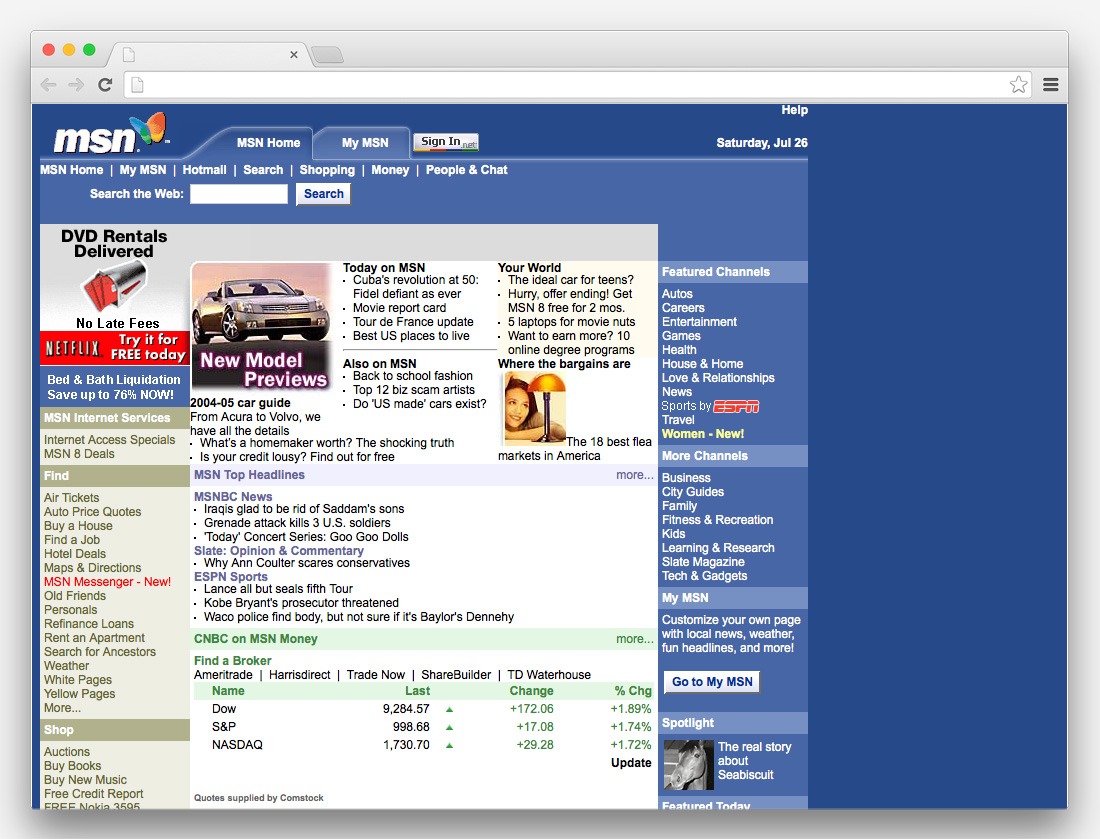Open Free Credit Report link

point(93,793)
